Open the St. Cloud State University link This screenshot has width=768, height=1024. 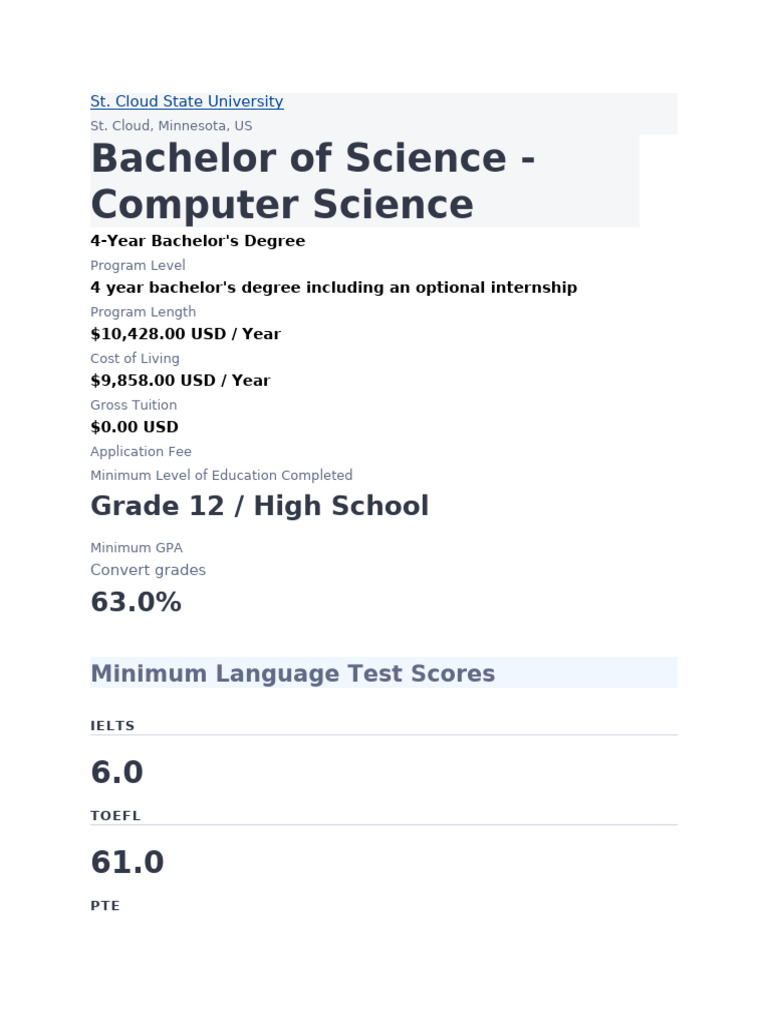[x=187, y=102]
